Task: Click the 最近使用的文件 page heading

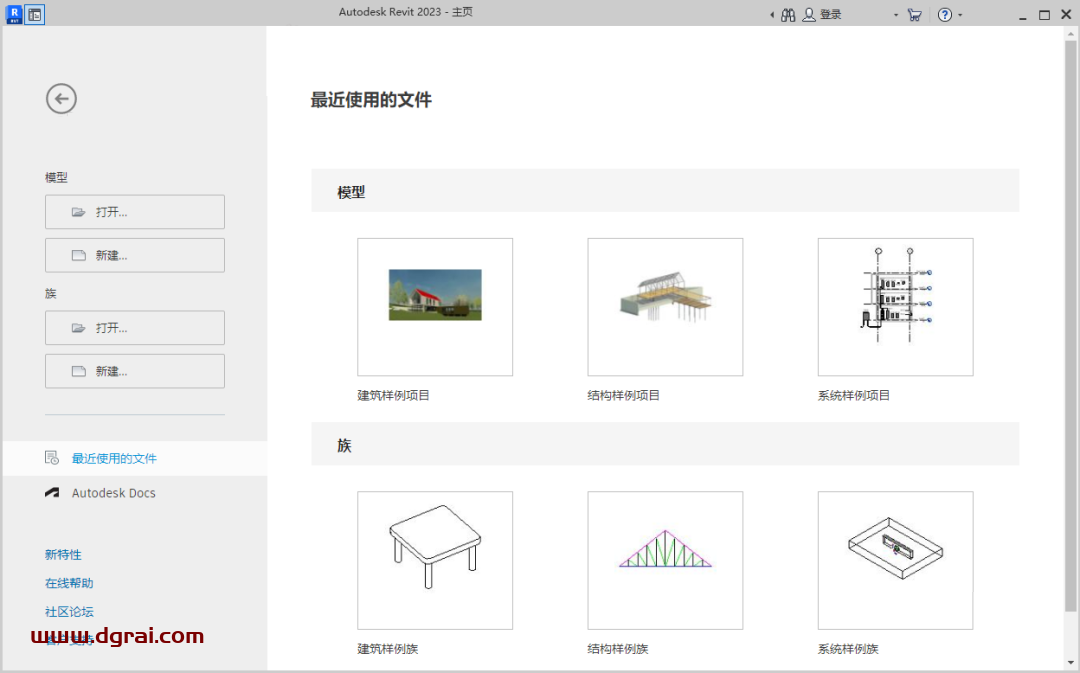Action: 371,101
